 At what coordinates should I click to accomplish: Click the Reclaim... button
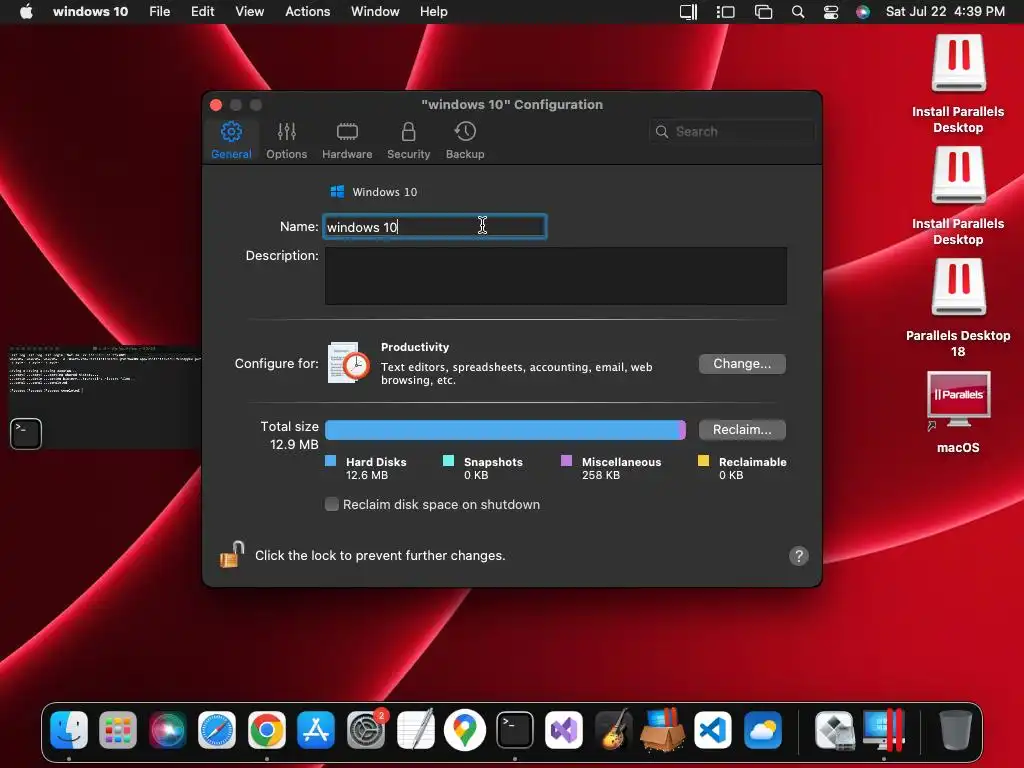(742, 430)
